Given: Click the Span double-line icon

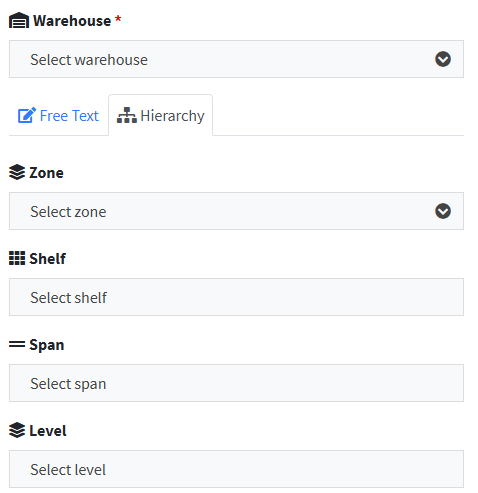Looking at the screenshot, I should coord(17,344).
